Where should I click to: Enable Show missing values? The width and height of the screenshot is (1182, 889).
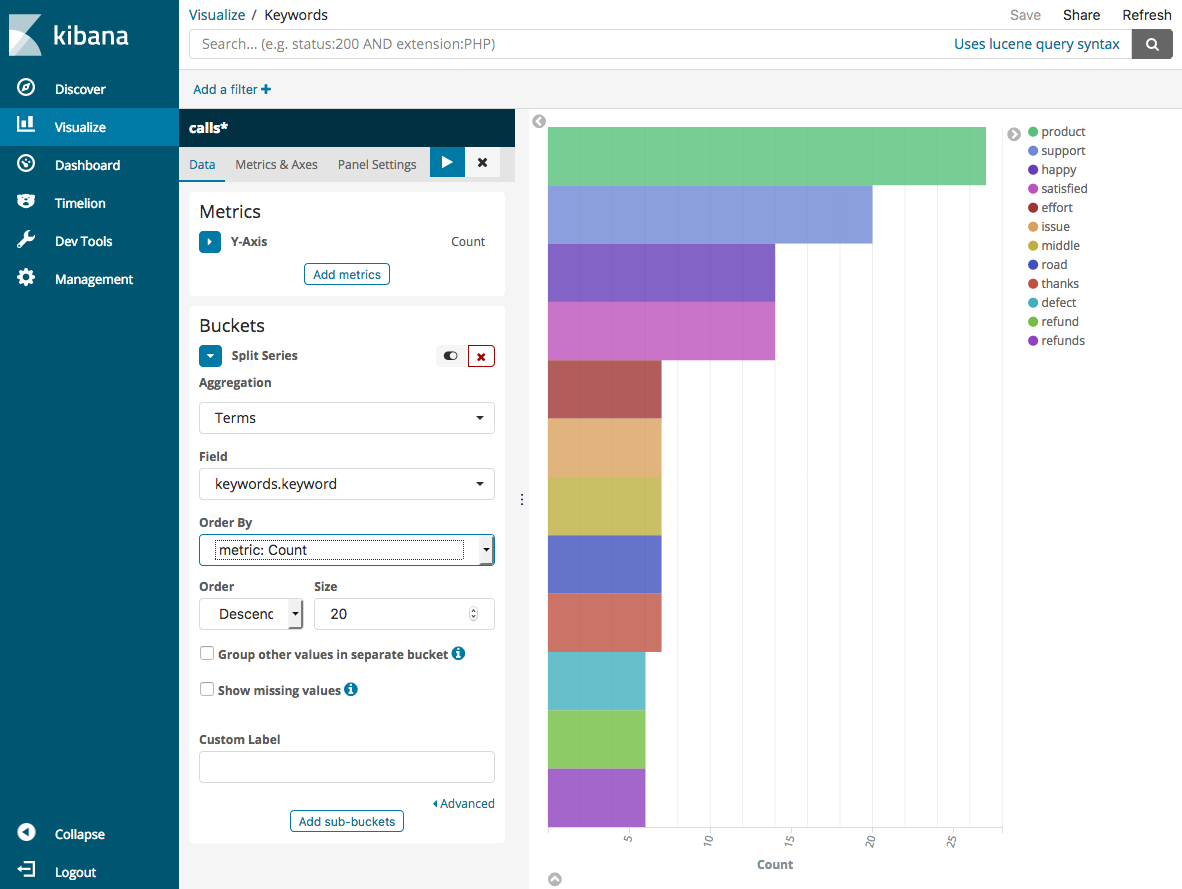pyautogui.click(x=207, y=689)
